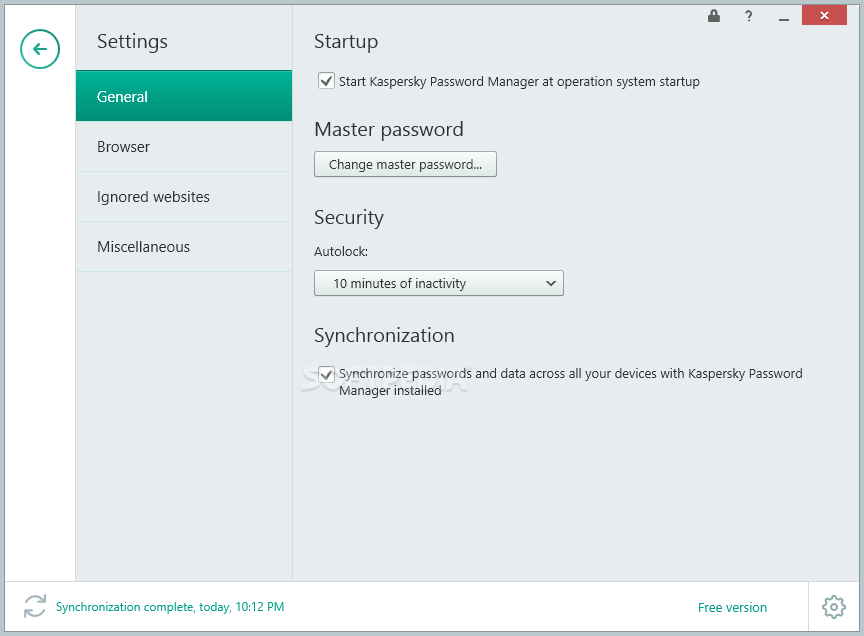Image resolution: width=864 pixels, height=636 pixels.
Task: Open settings via the gear icon
Action: click(834, 607)
